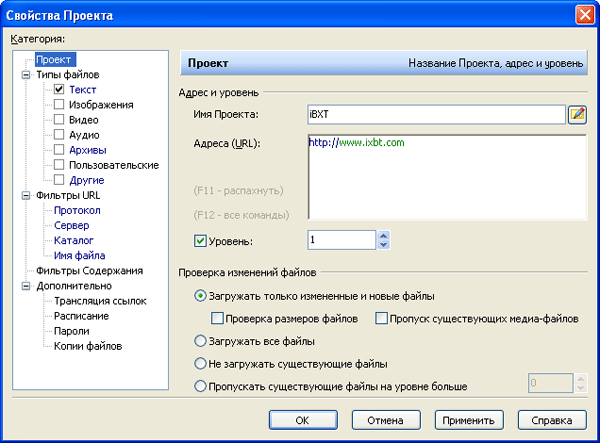Enable the Другие file type checkbox
Viewport: 600px width, 443px height.
tap(59, 179)
